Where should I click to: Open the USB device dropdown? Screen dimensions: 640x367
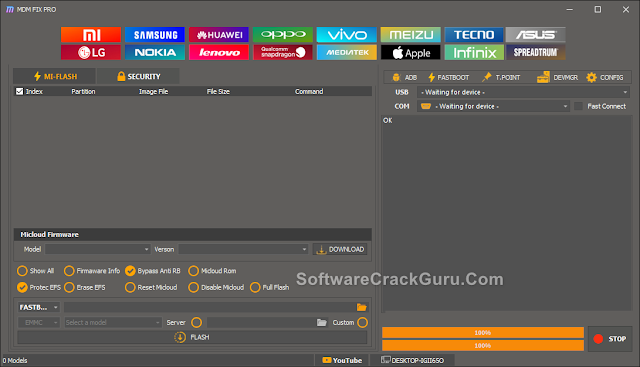coord(523,92)
